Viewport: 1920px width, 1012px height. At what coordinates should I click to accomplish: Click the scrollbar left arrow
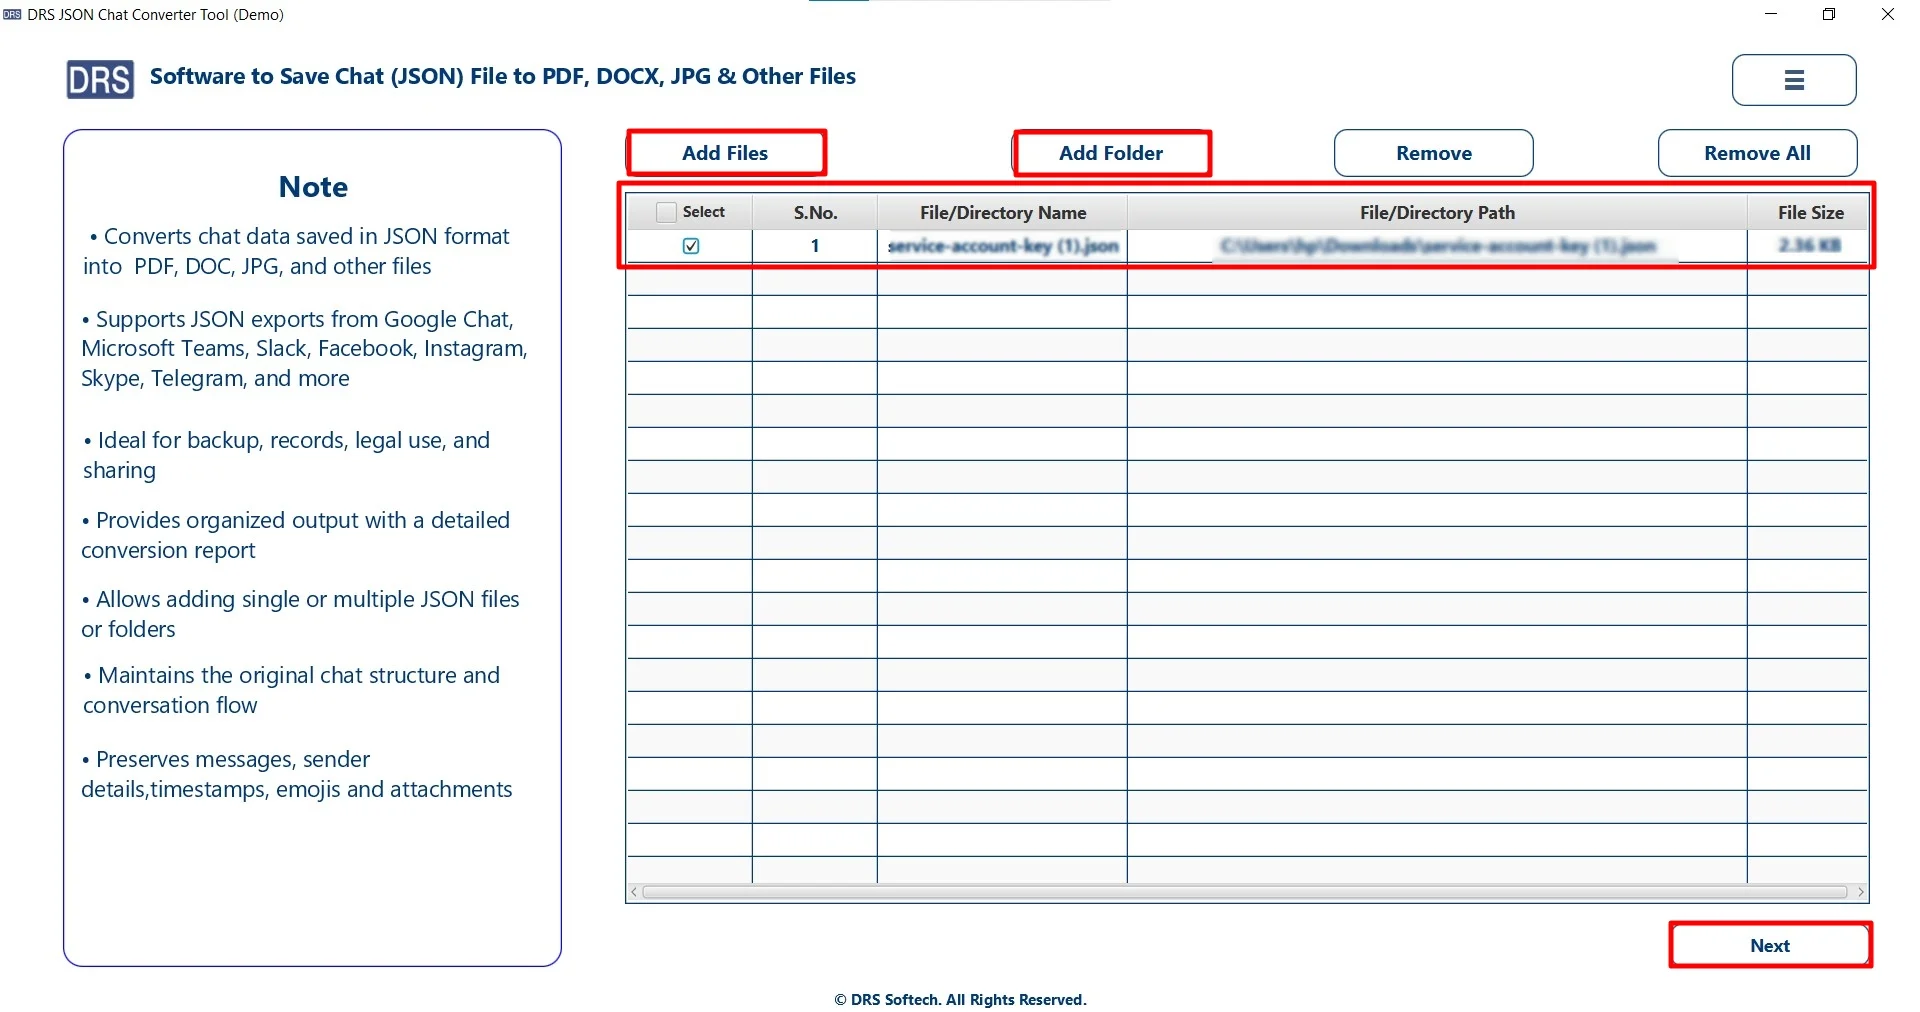coord(633,891)
